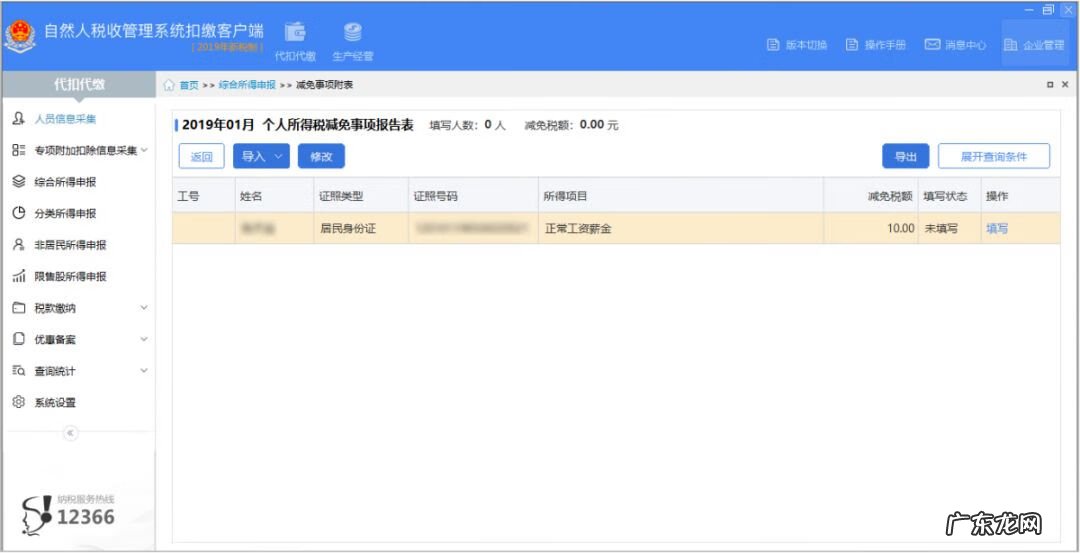Click the 减免事项附表 breadcrumb text

(324, 85)
